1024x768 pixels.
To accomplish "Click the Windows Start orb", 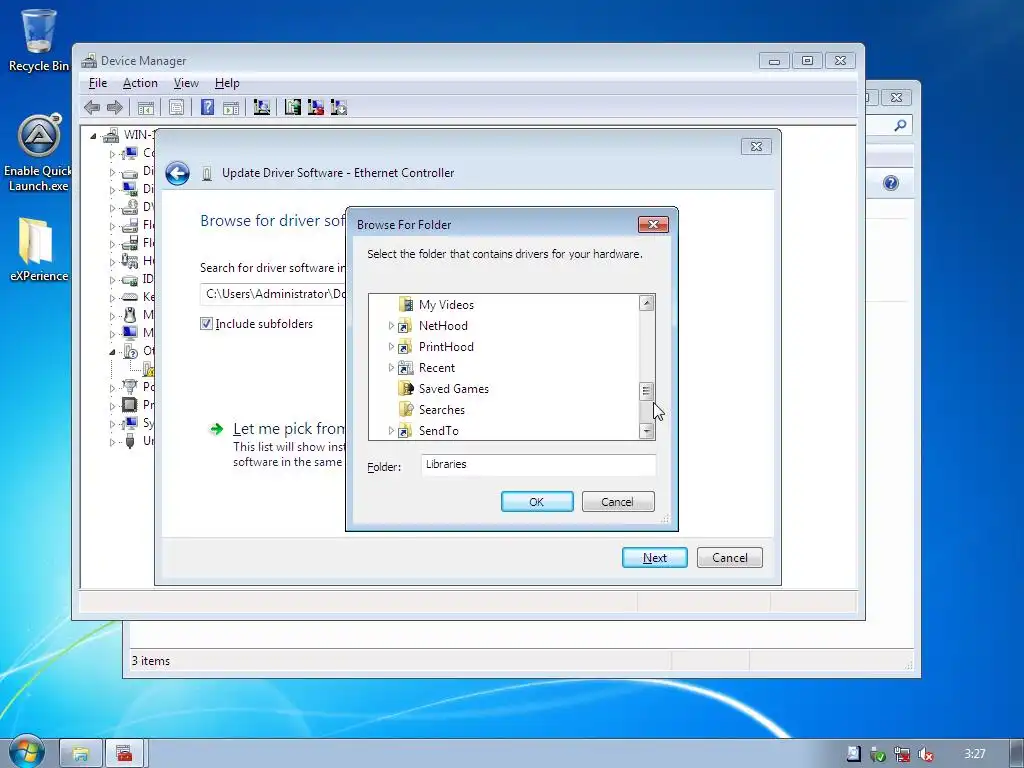I will (26, 752).
